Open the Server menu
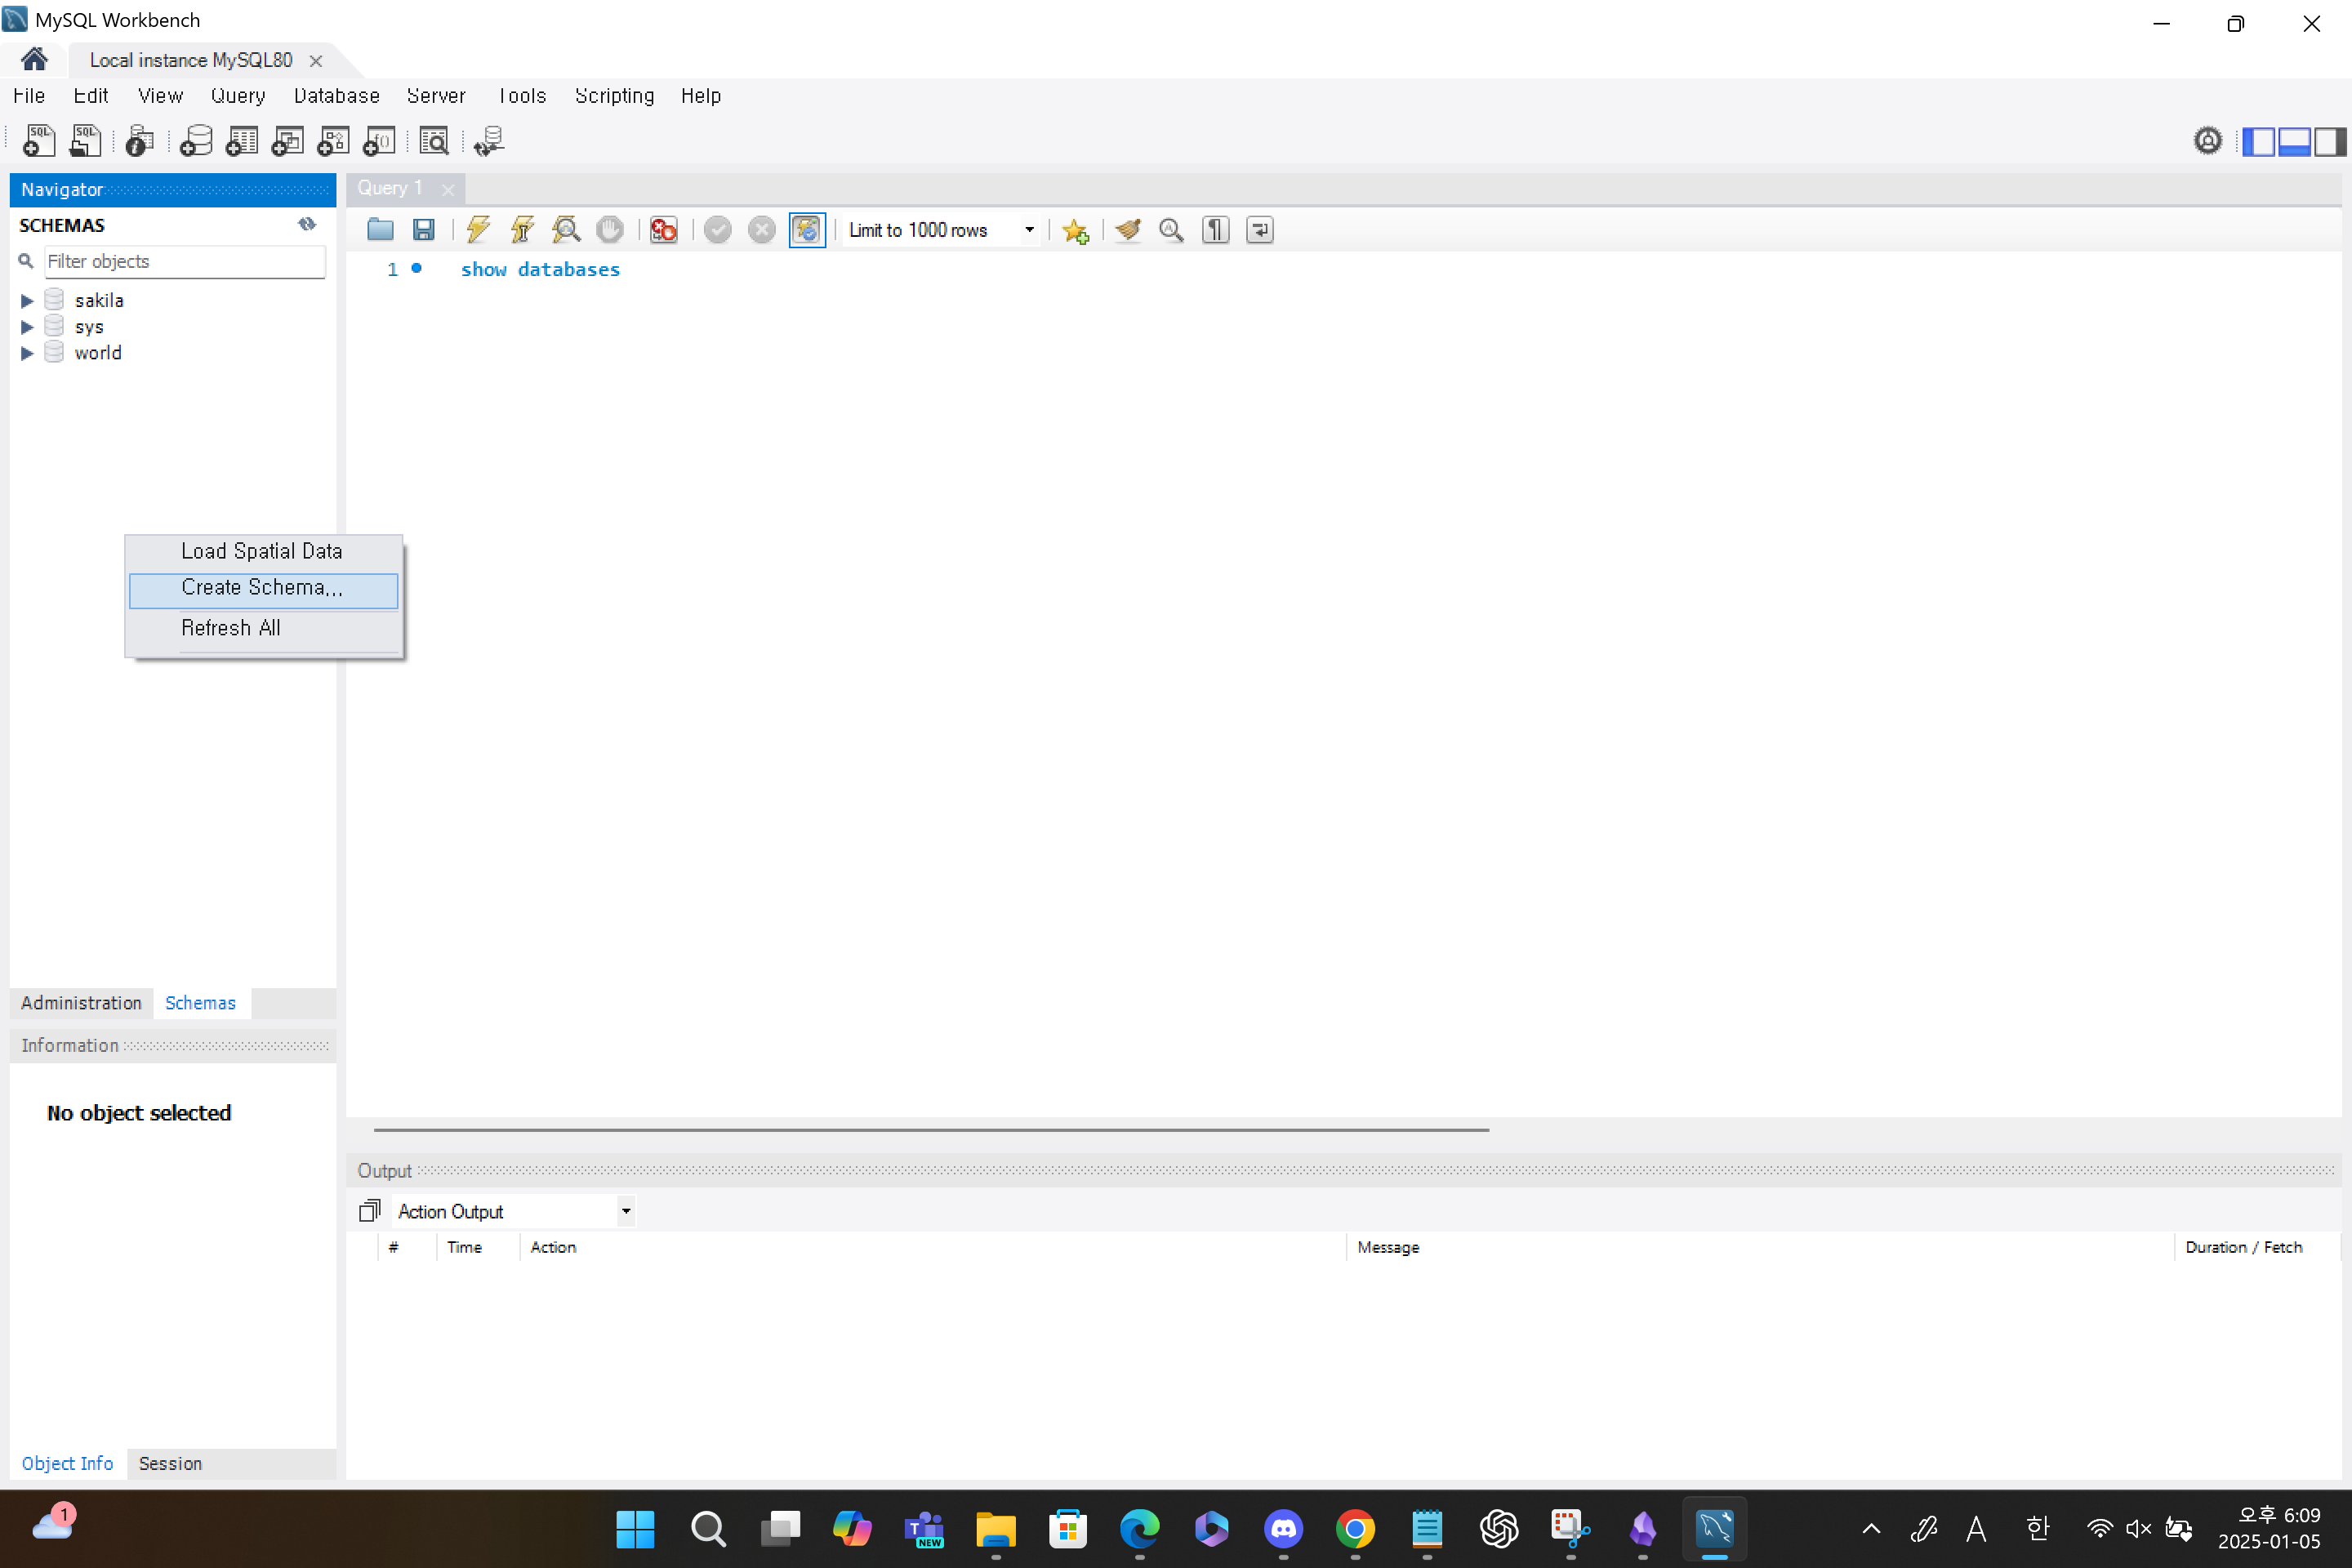The height and width of the screenshot is (1568, 2352). (x=436, y=96)
